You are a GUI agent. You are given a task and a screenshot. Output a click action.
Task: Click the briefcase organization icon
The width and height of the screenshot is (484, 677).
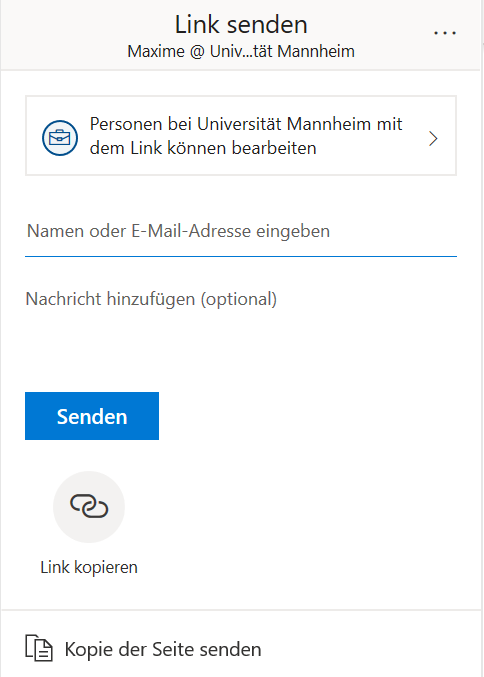click(x=60, y=138)
